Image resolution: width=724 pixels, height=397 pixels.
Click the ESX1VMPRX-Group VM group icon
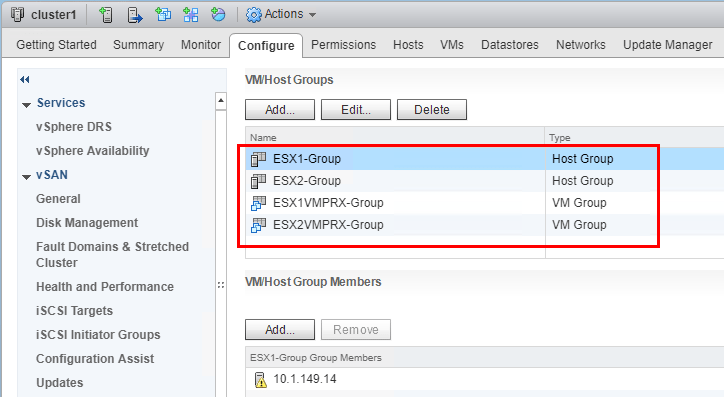258,203
